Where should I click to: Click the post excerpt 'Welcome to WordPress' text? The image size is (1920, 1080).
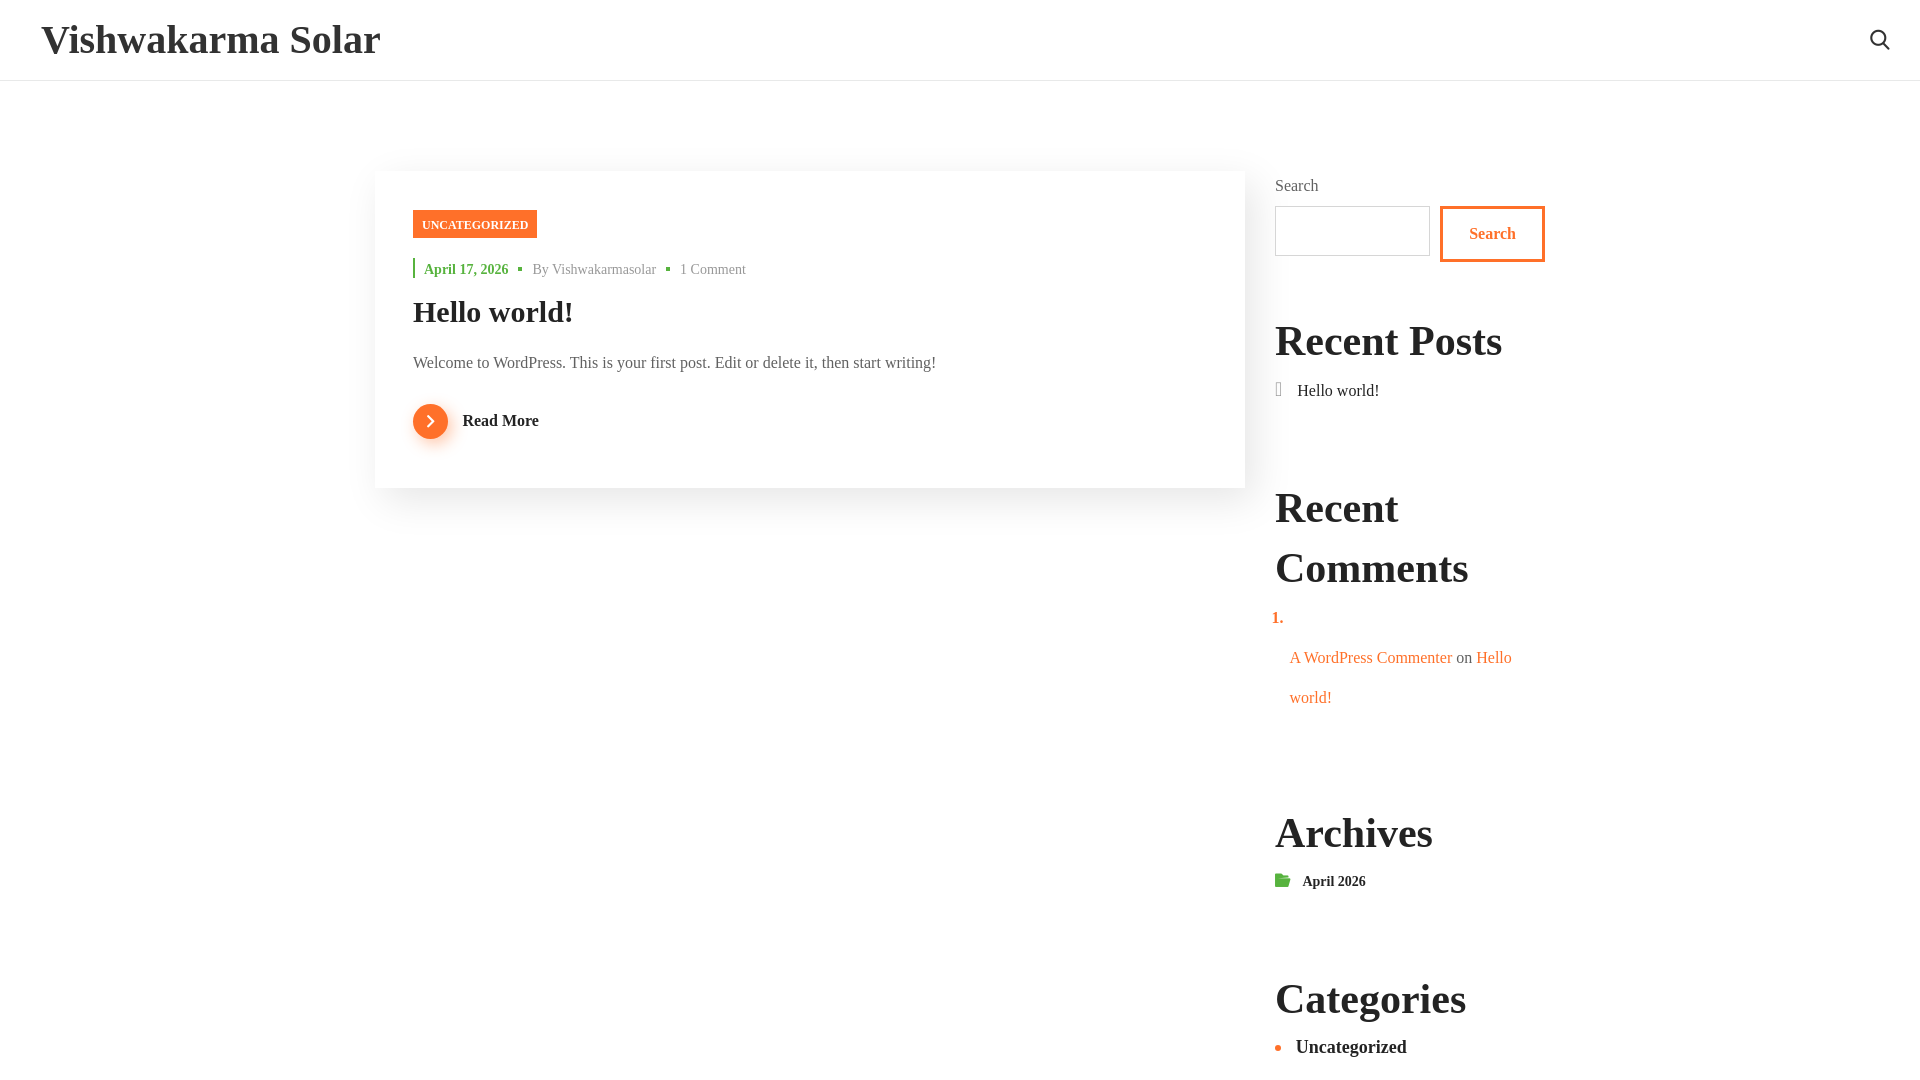pos(674,363)
